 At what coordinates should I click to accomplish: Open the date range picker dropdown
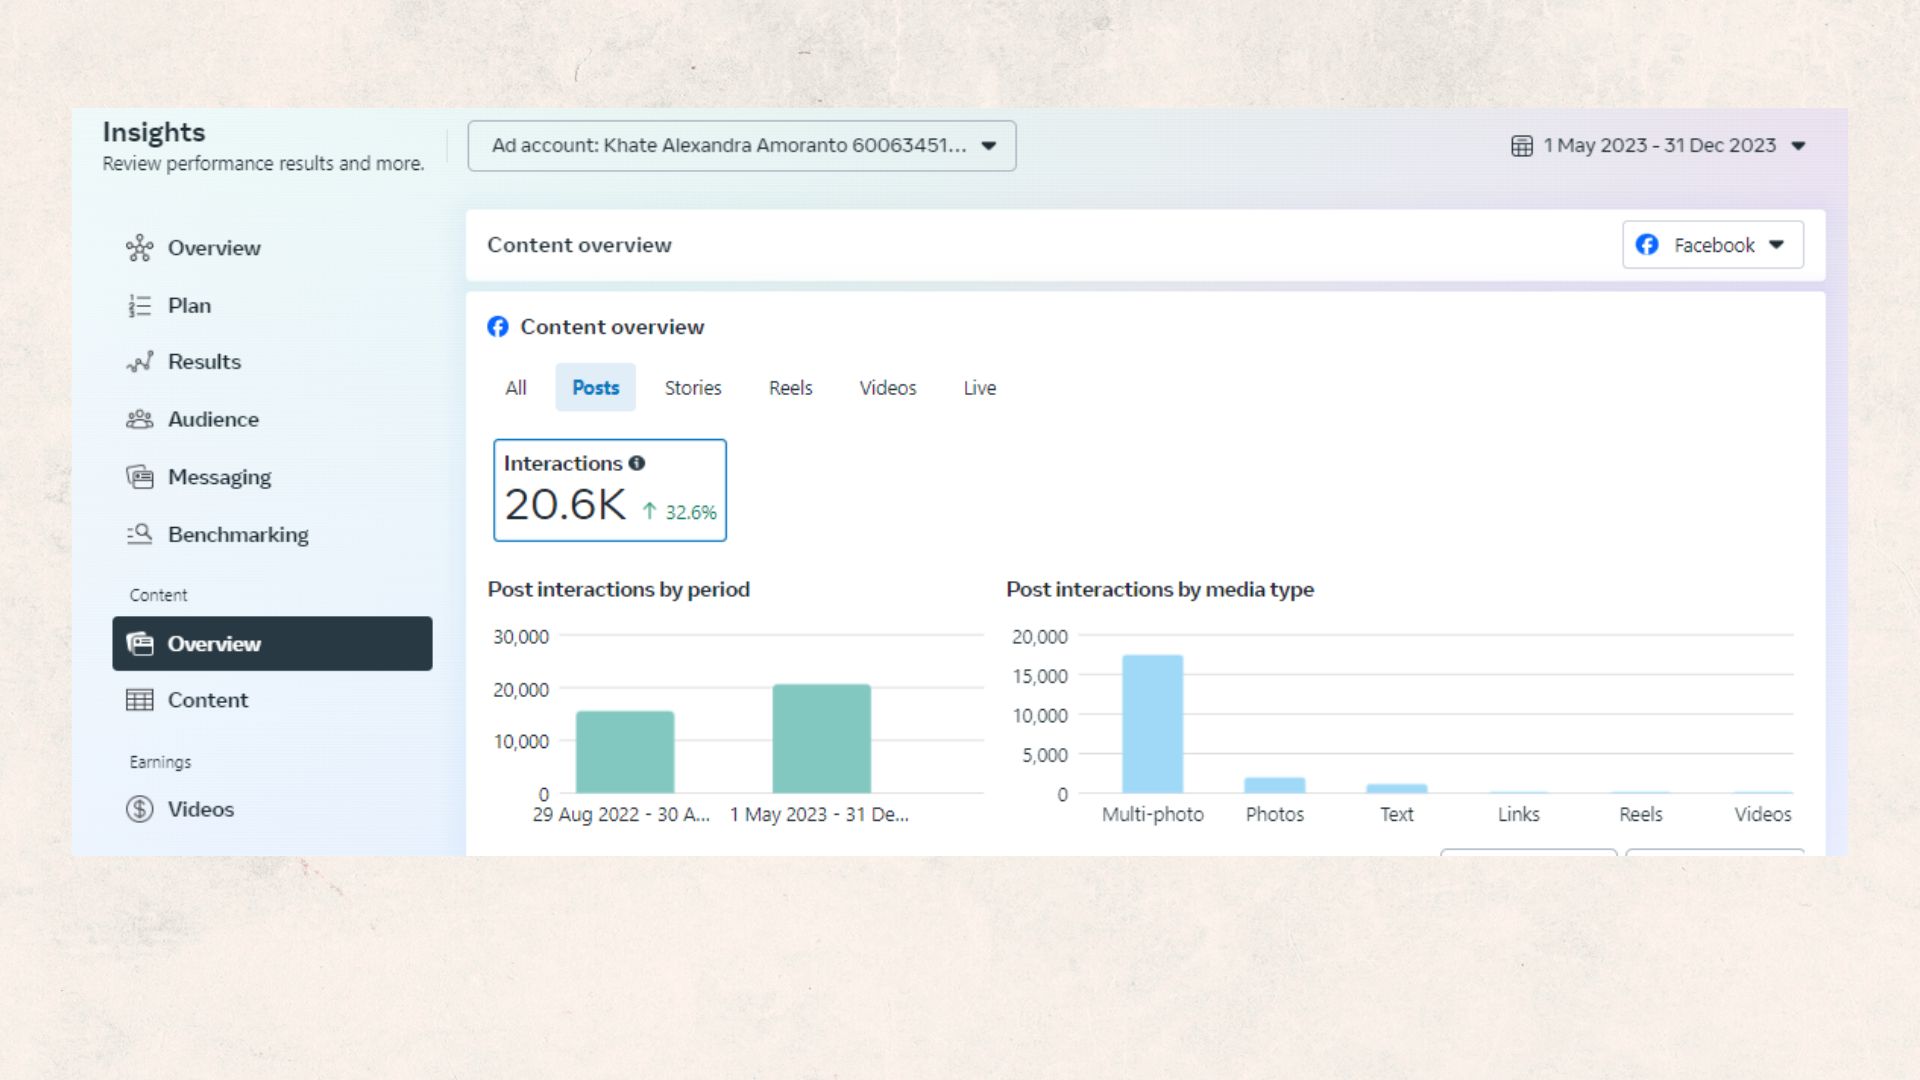coord(1658,146)
